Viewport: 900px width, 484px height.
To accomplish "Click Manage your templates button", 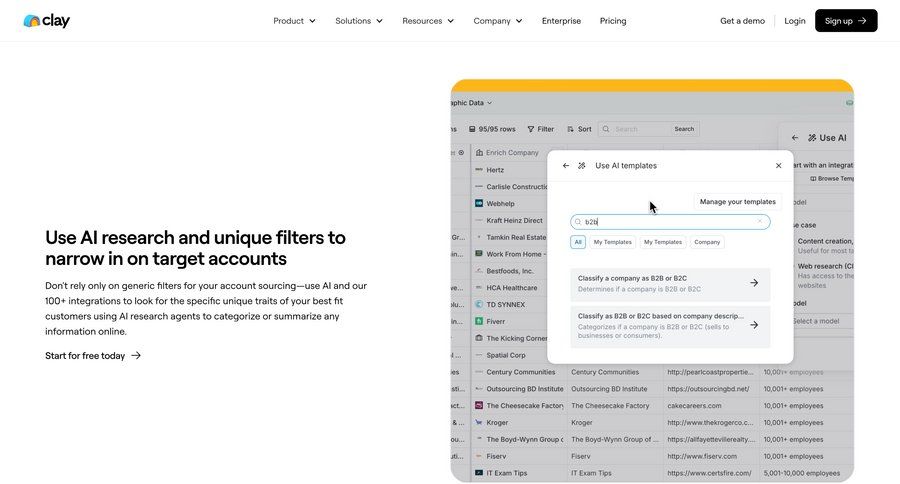I will pos(738,202).
